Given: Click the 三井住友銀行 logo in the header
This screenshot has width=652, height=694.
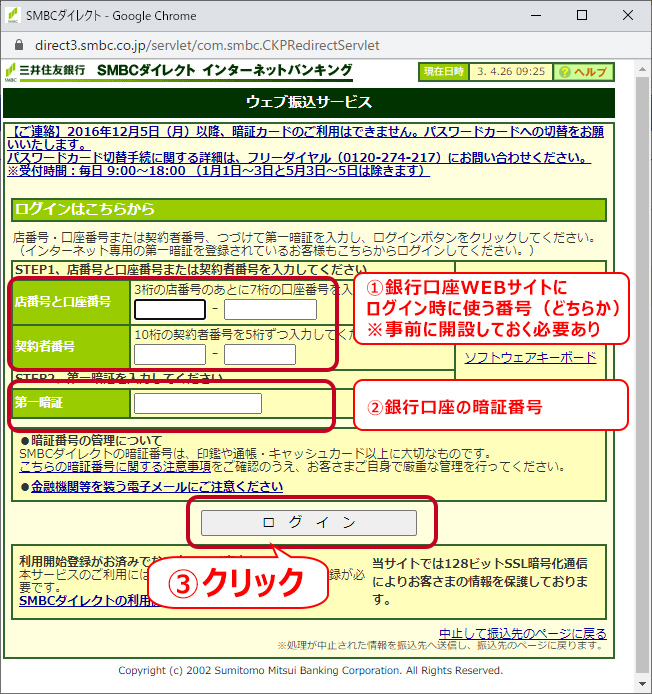Looking at the screenshot, I should click(45, 72).
